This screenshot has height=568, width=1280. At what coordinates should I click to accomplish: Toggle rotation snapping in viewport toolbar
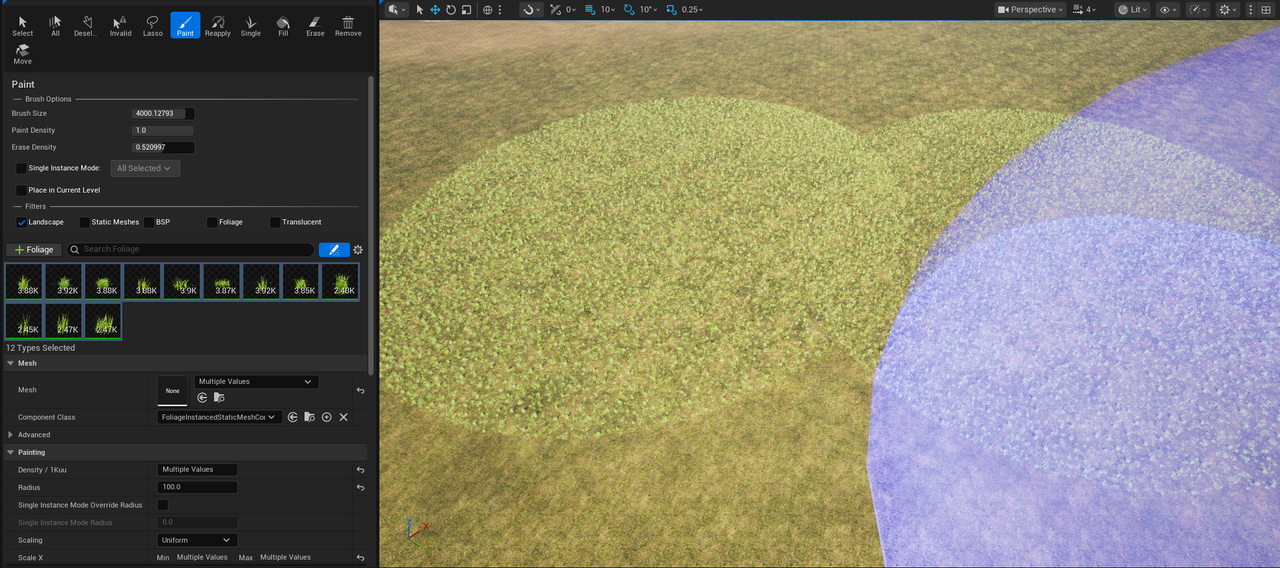click(x=629, y=9)
